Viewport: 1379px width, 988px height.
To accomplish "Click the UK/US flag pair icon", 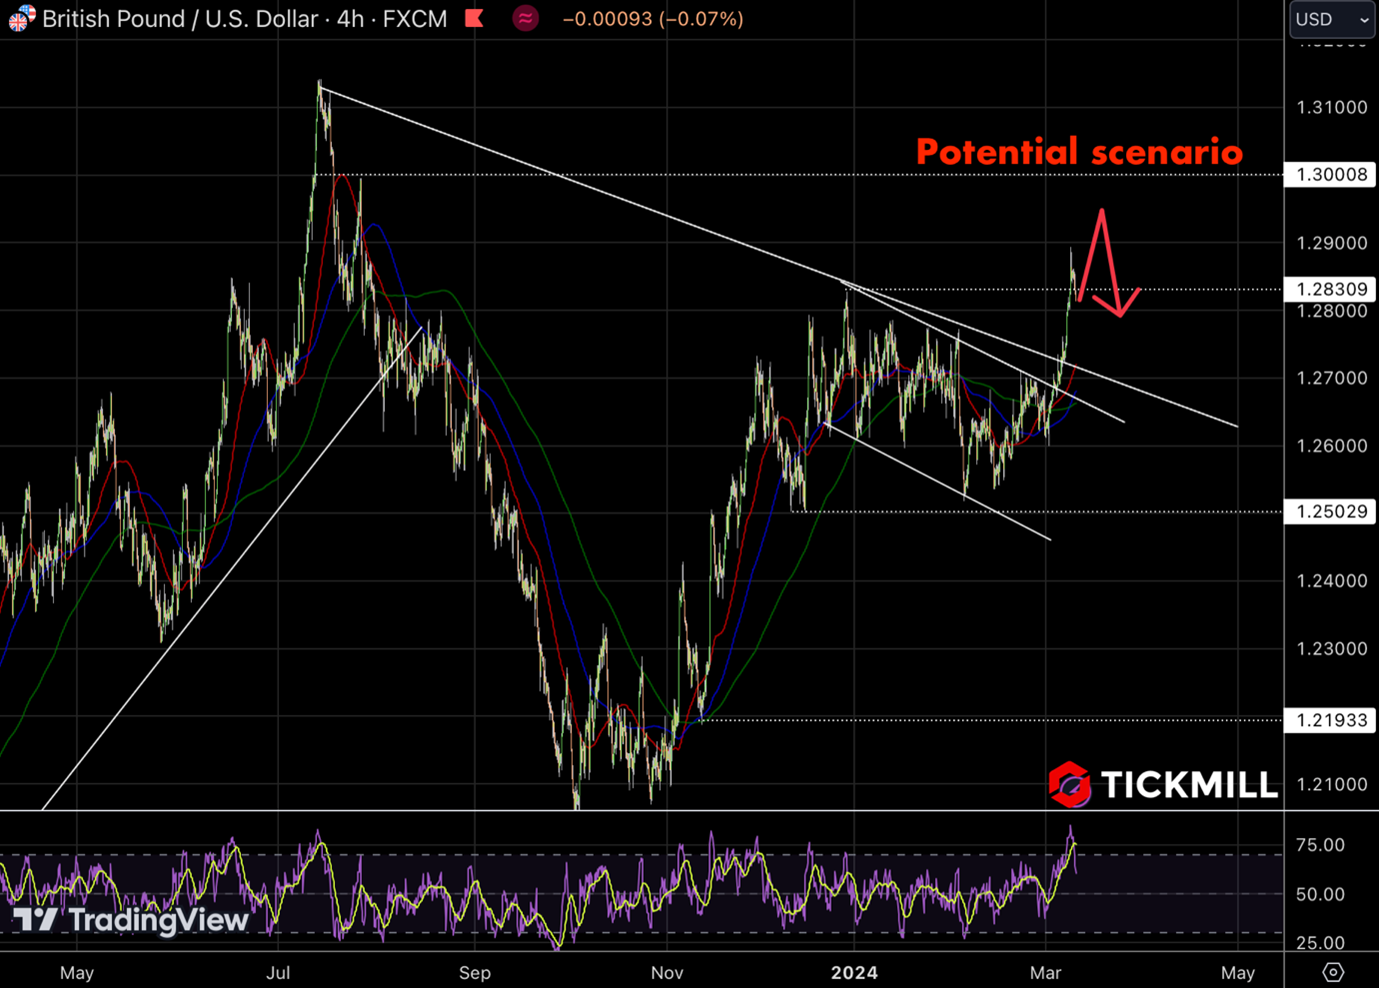I will (x=20, y=18).
